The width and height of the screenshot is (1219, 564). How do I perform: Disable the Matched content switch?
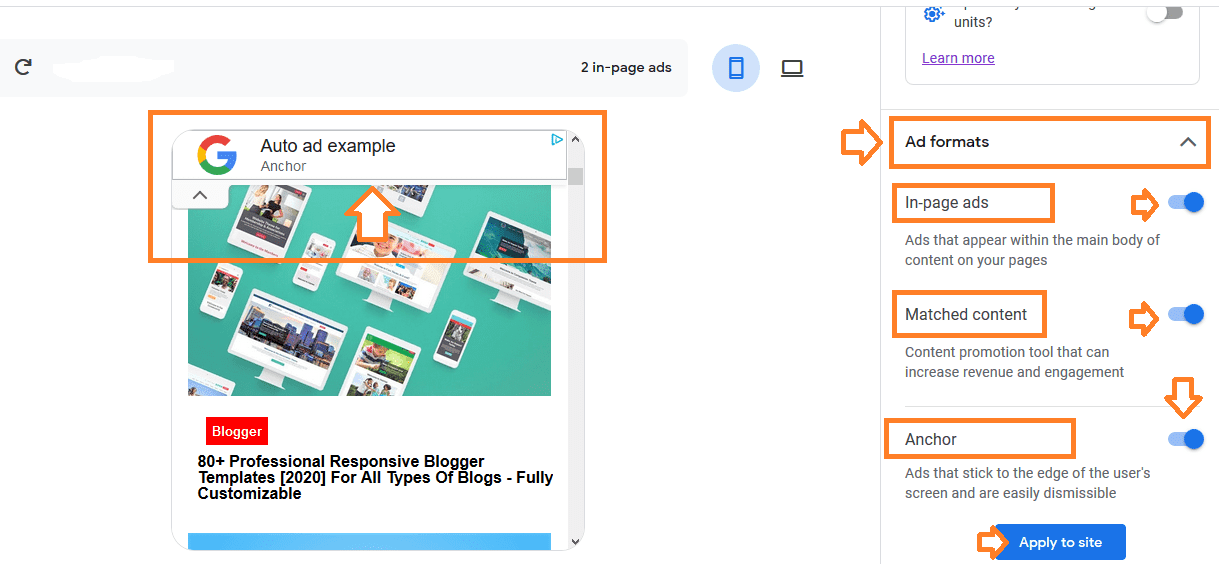pyautogui.click(x=1186, y=314)
